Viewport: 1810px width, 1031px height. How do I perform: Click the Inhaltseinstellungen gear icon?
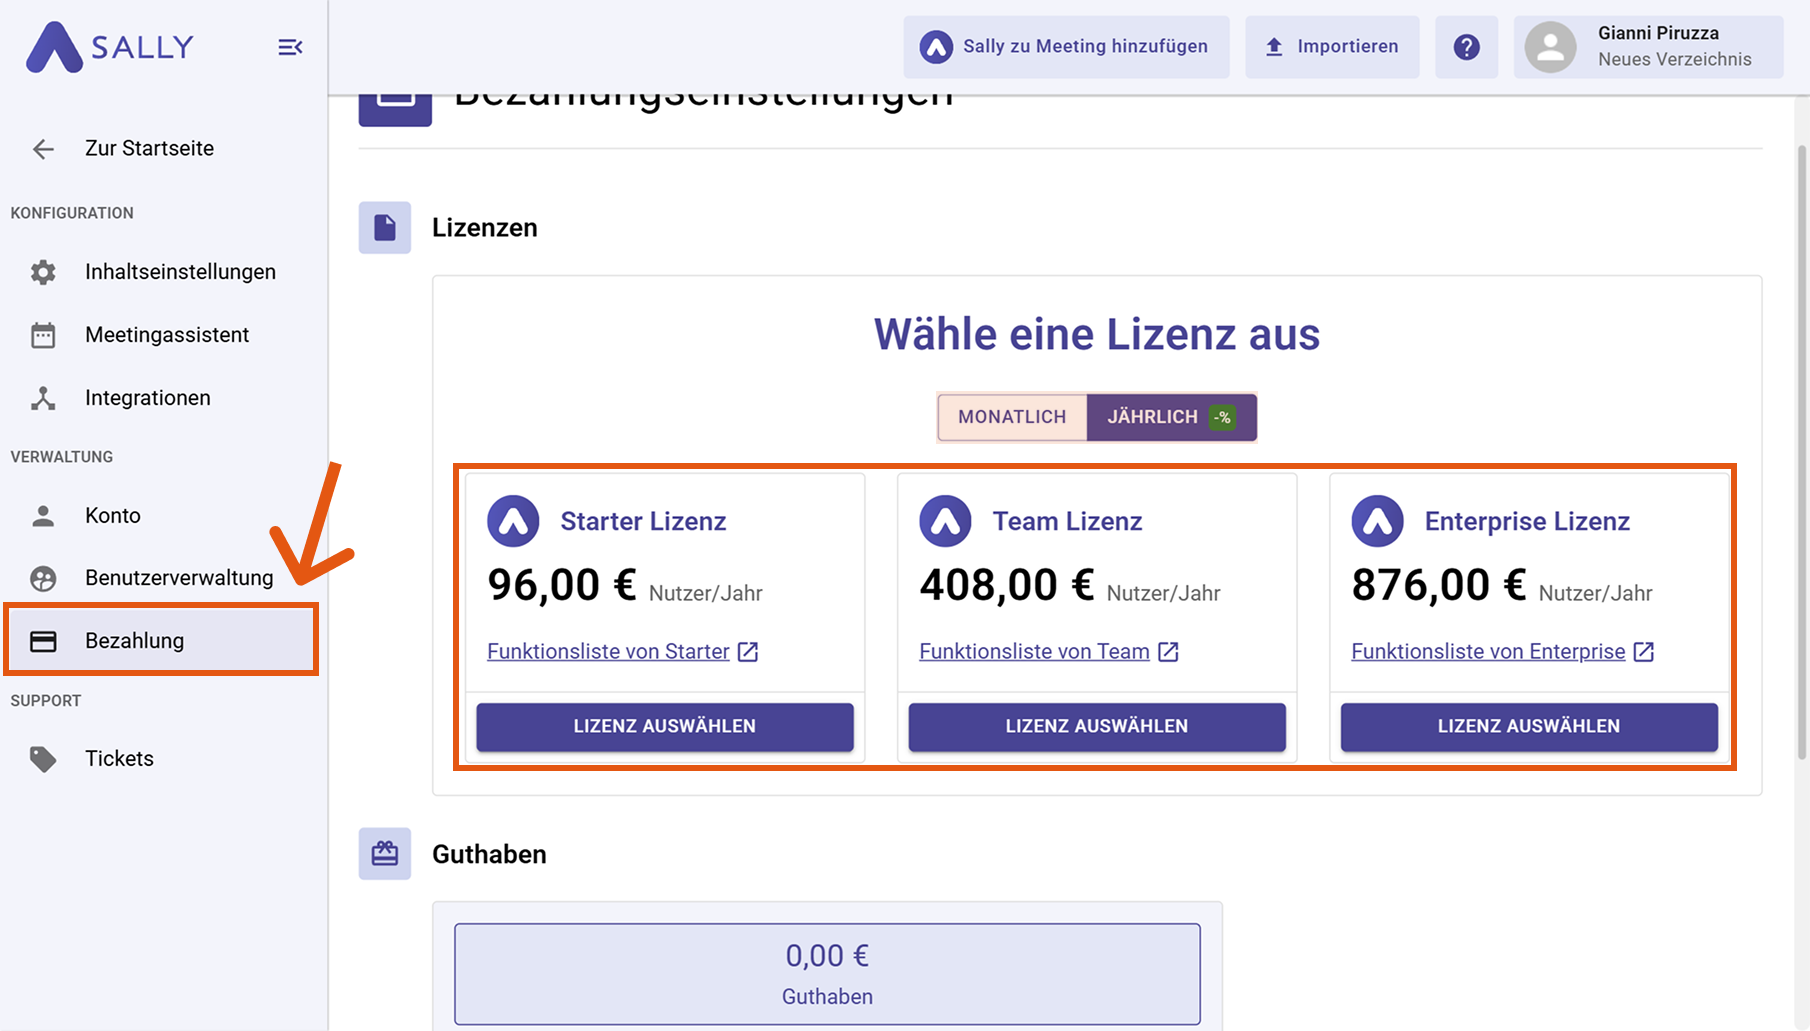pyautogui.click(x=43, y=272)
